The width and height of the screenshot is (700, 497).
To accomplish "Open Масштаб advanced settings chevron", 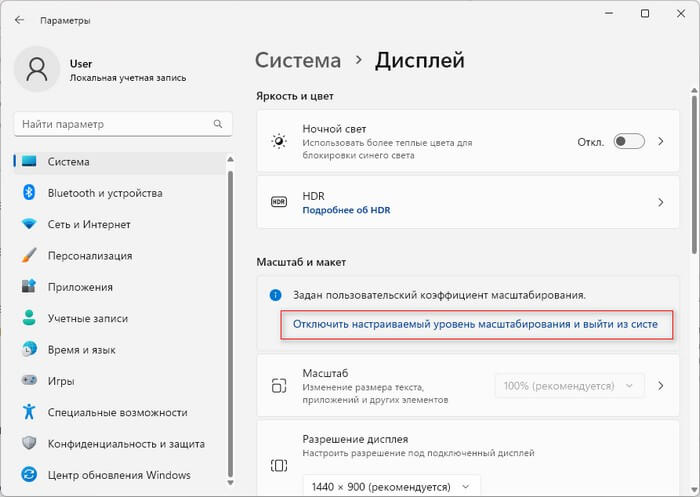I will 661,385.
